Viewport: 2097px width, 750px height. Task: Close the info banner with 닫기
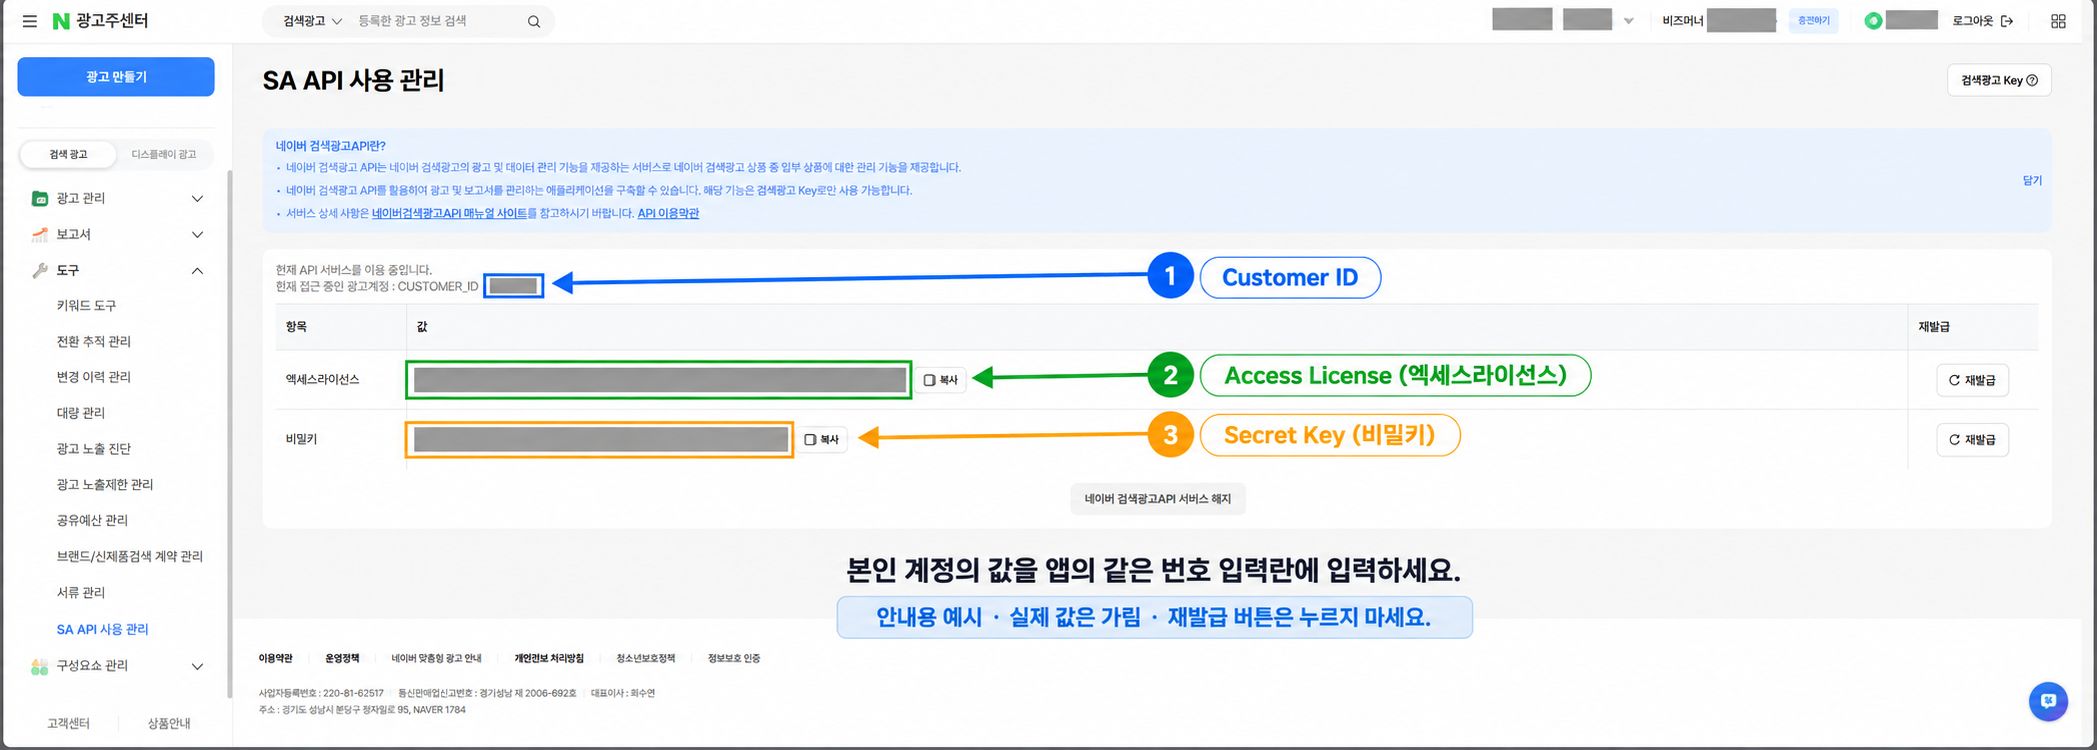click(2032, 180)
